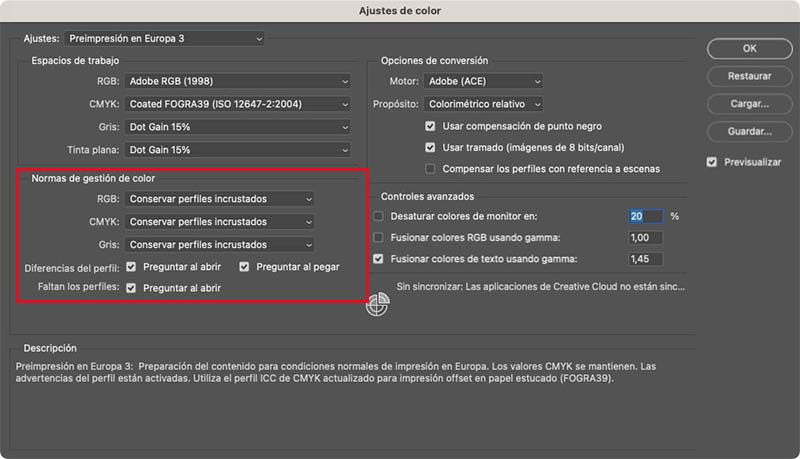Open the Gris Dot Gain 15% dropdown
The image size is (800, 459).
[x=237, y=127]
